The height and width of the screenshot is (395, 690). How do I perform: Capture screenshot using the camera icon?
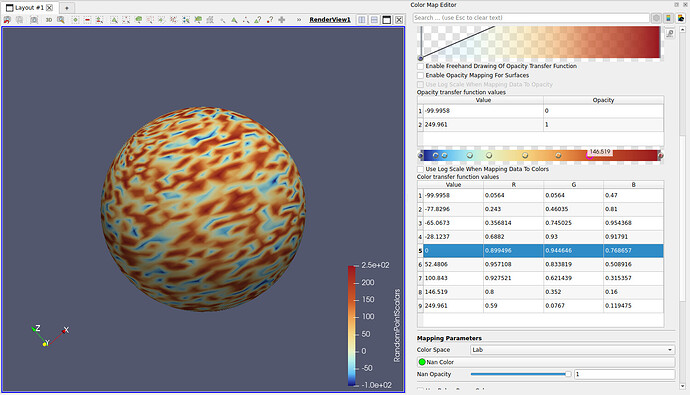click(x=34, y=20)
